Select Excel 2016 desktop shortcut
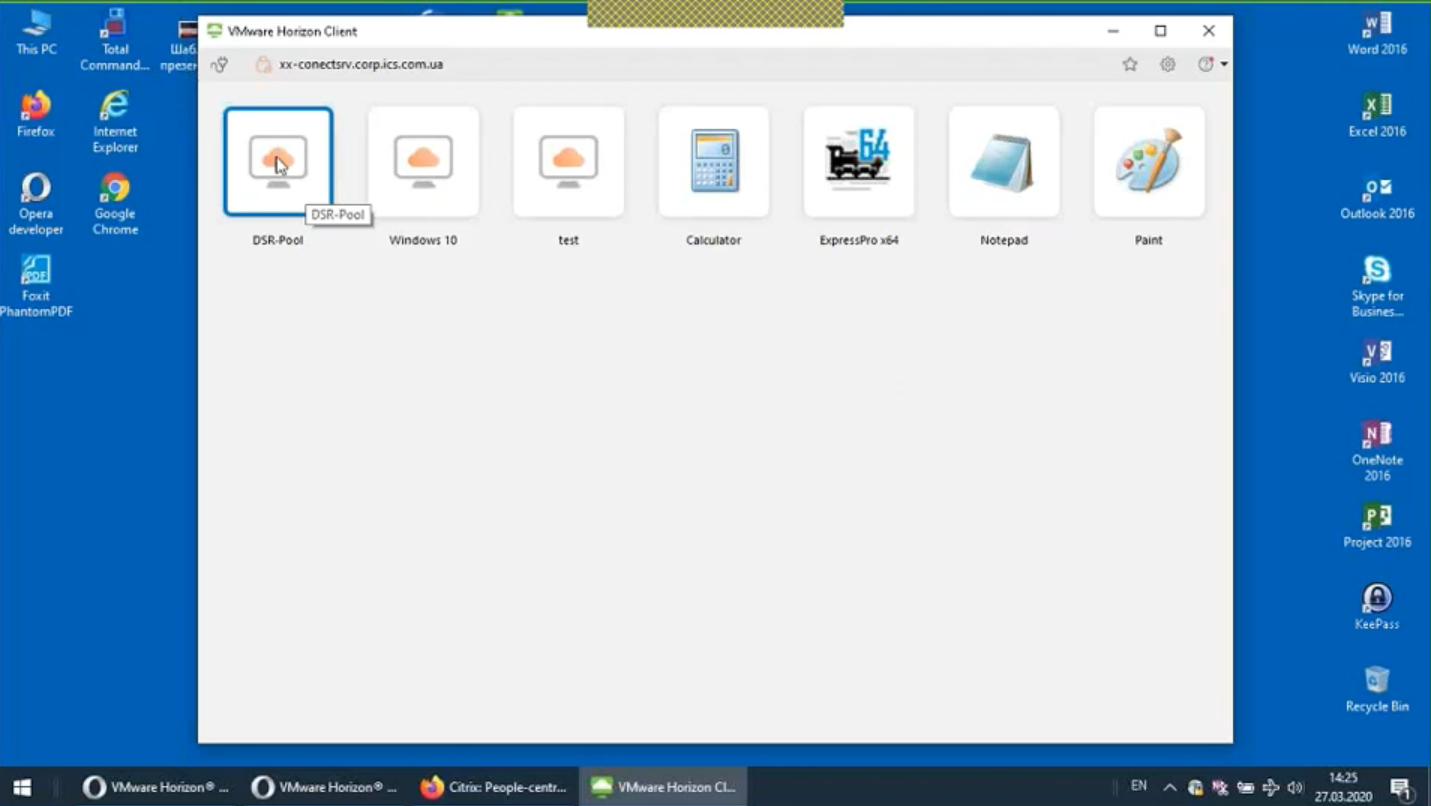Image resolution: width=1431 pixels, height=806 pixels. pyautogui.click(x=1377, y=115)
